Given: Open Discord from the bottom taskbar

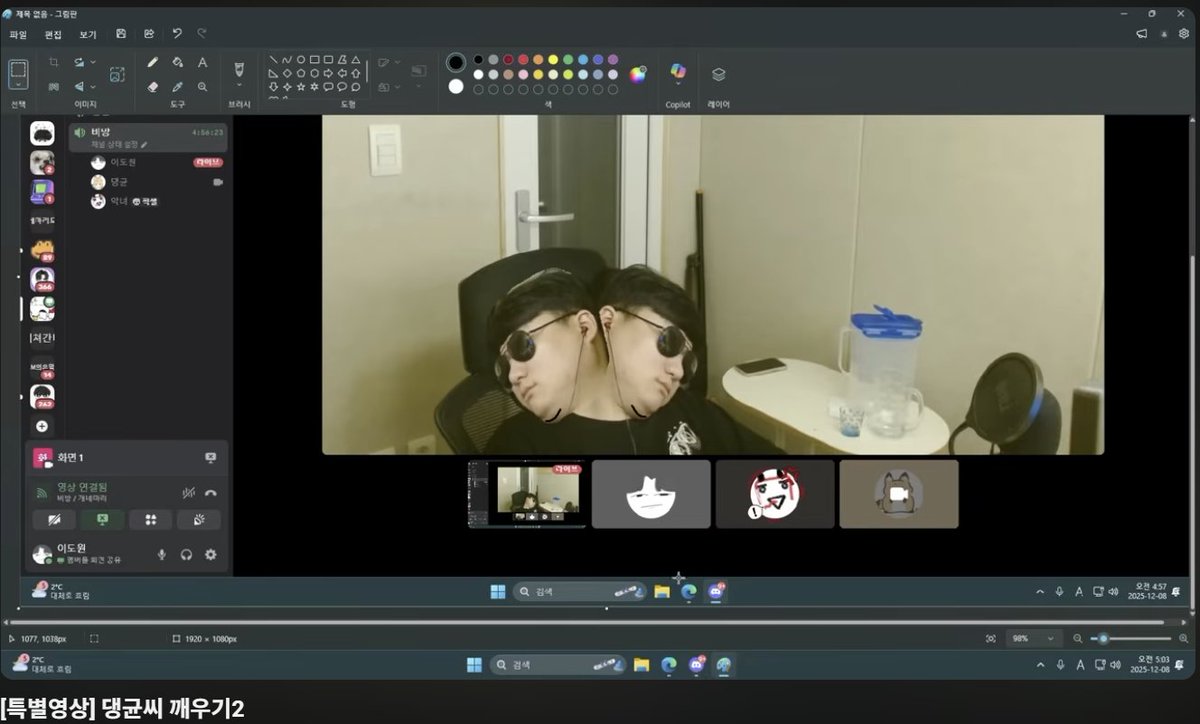Looking at the screenshot, I should pyautogui.click(x=697, y=665).
